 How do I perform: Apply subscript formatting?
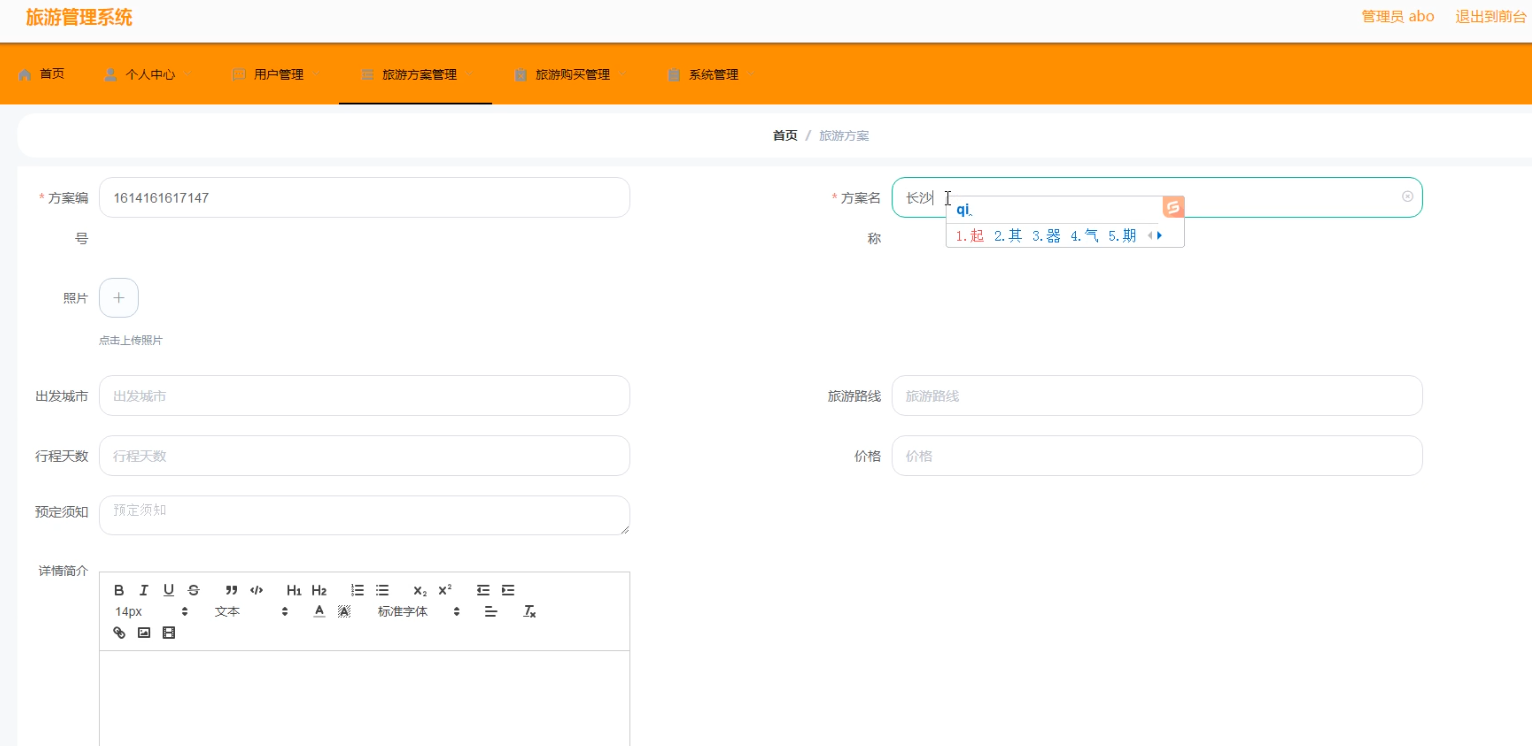click(x=420, y=590)
